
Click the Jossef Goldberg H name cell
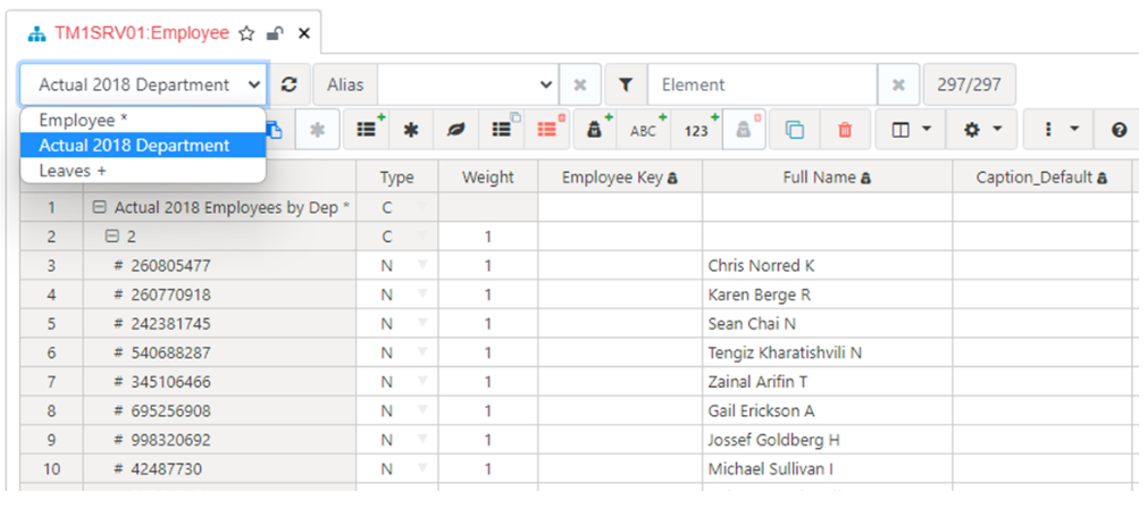pos(827,440)
